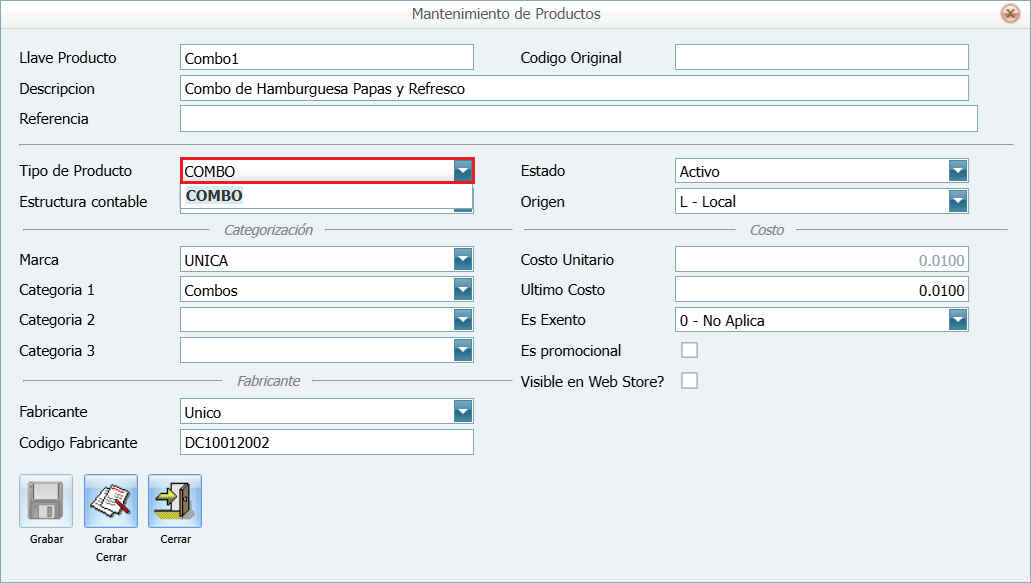Open the Categoria 3 dropdown arrow

462,351
